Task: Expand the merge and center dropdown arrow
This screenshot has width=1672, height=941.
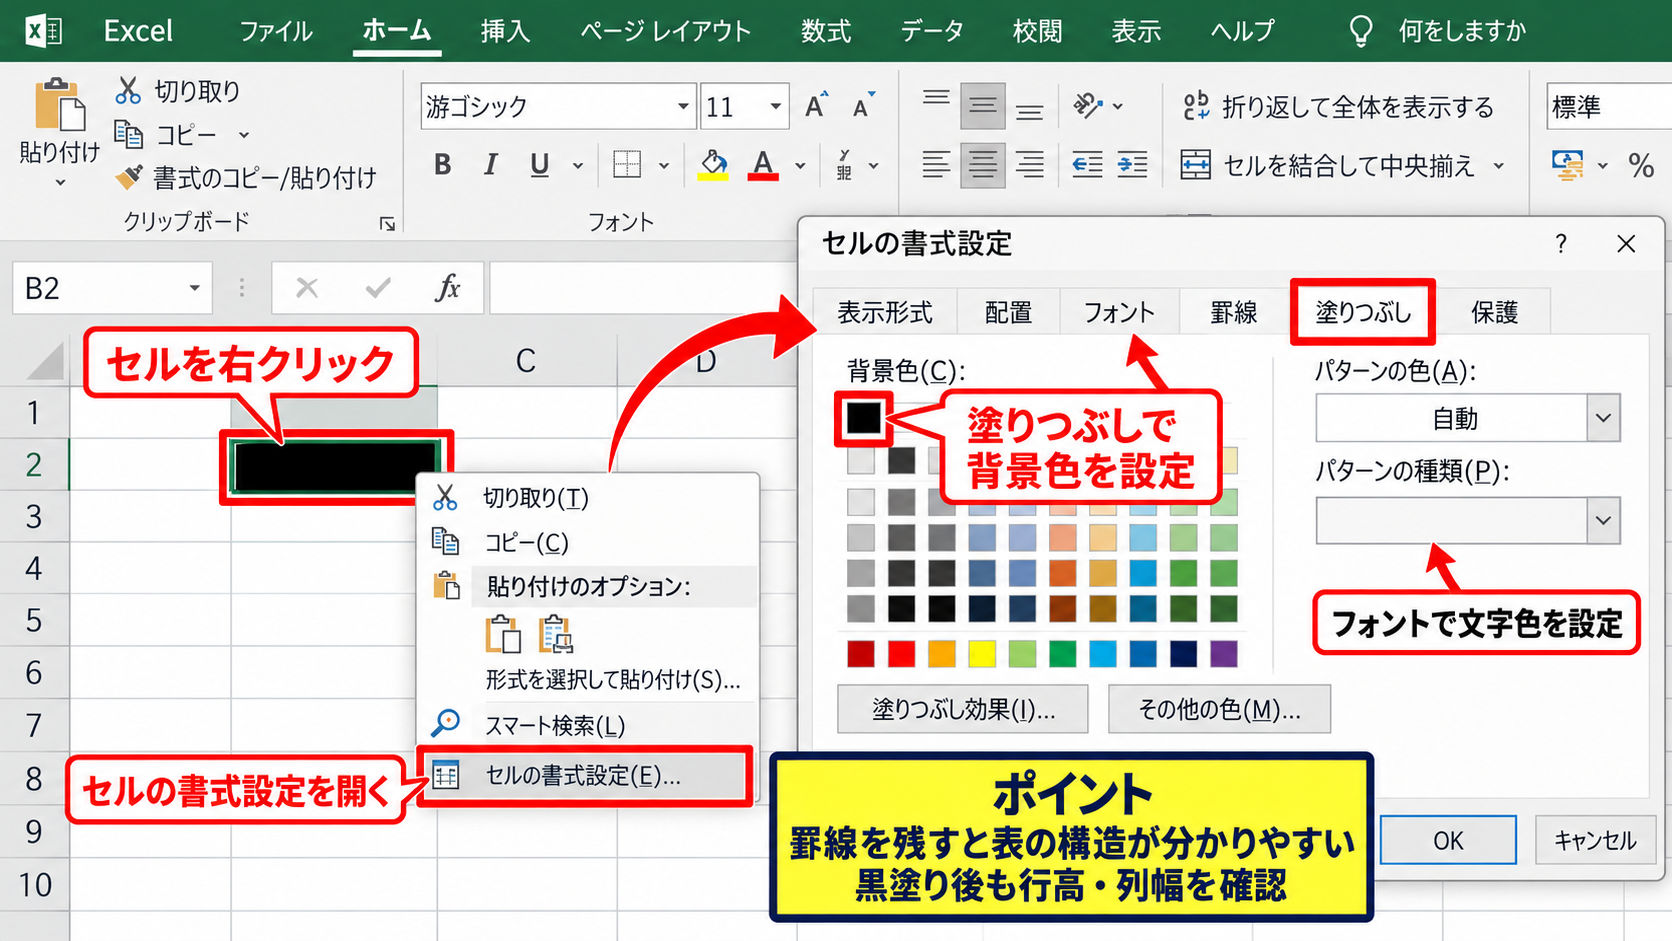Action: point(1498,165)
